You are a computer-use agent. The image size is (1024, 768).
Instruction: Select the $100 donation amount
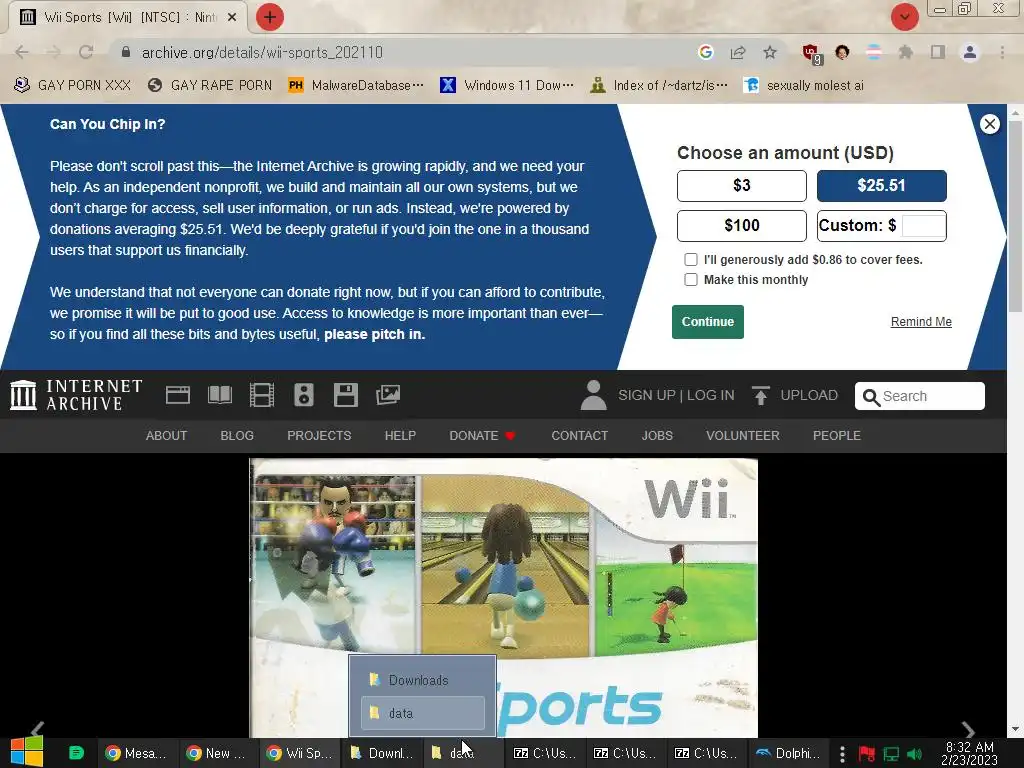click(x=741, y=226)
